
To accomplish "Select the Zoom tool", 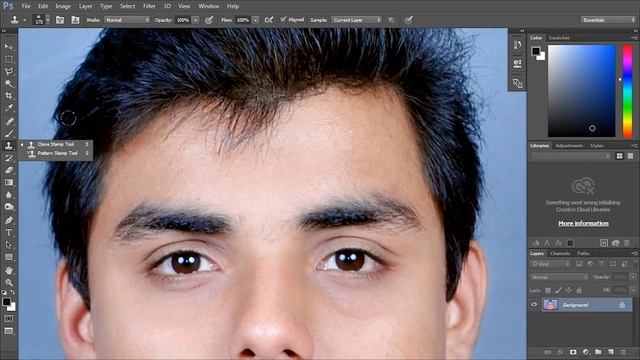I will [9, 282].
